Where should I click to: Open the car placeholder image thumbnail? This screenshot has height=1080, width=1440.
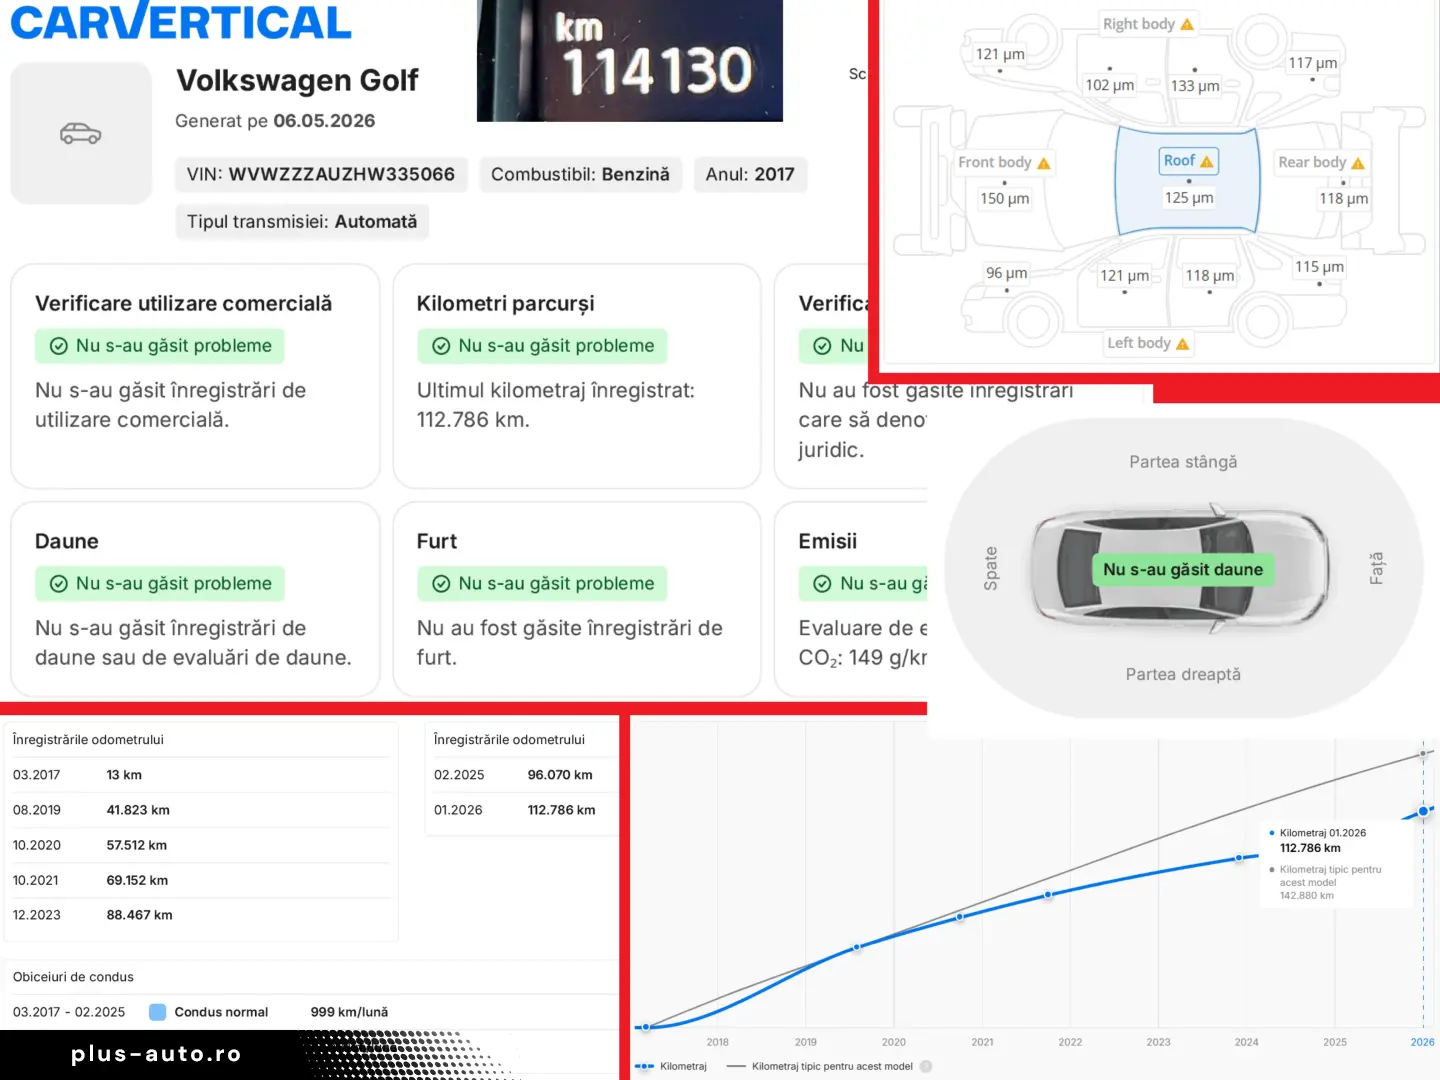(x=81, y=133)
